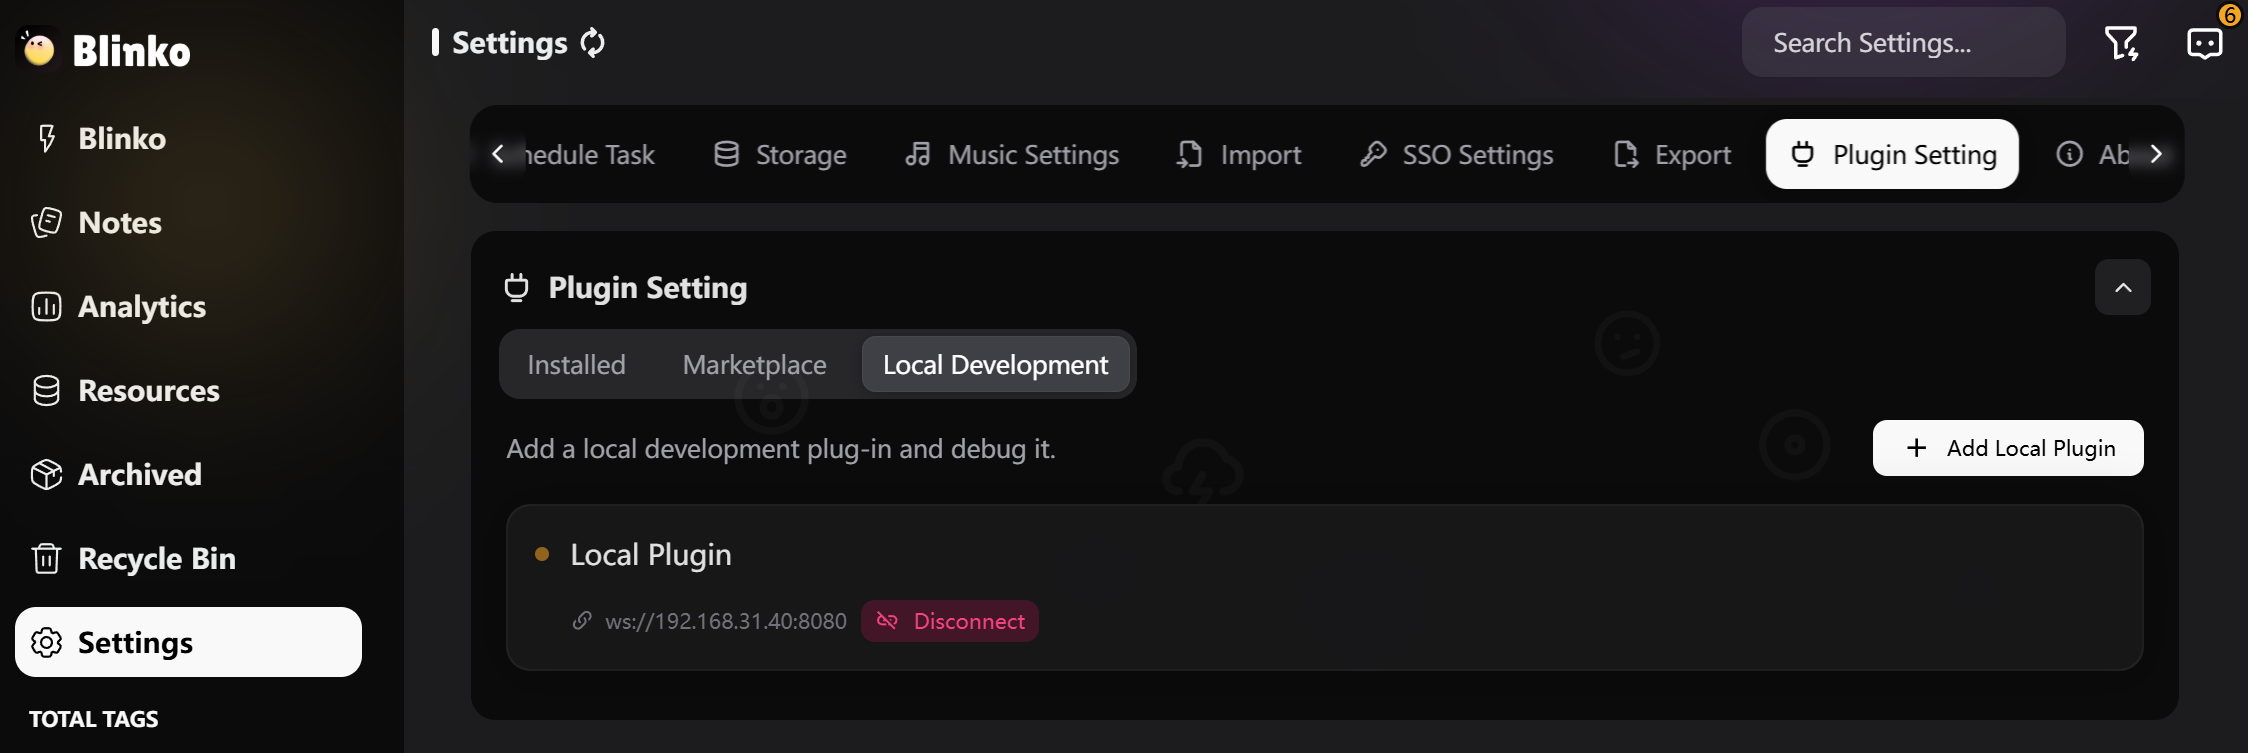Screen dimensions: 2248x753
Task: Open the filter icon in top bar
Action: (2121, 43)
